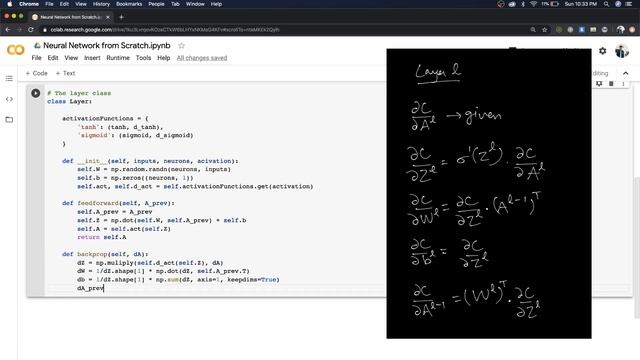Image resolution: width=640 pixels, height=360 pixels.
Task: Close the Neural Network from Scratch tab
Action: click(108, 17)
